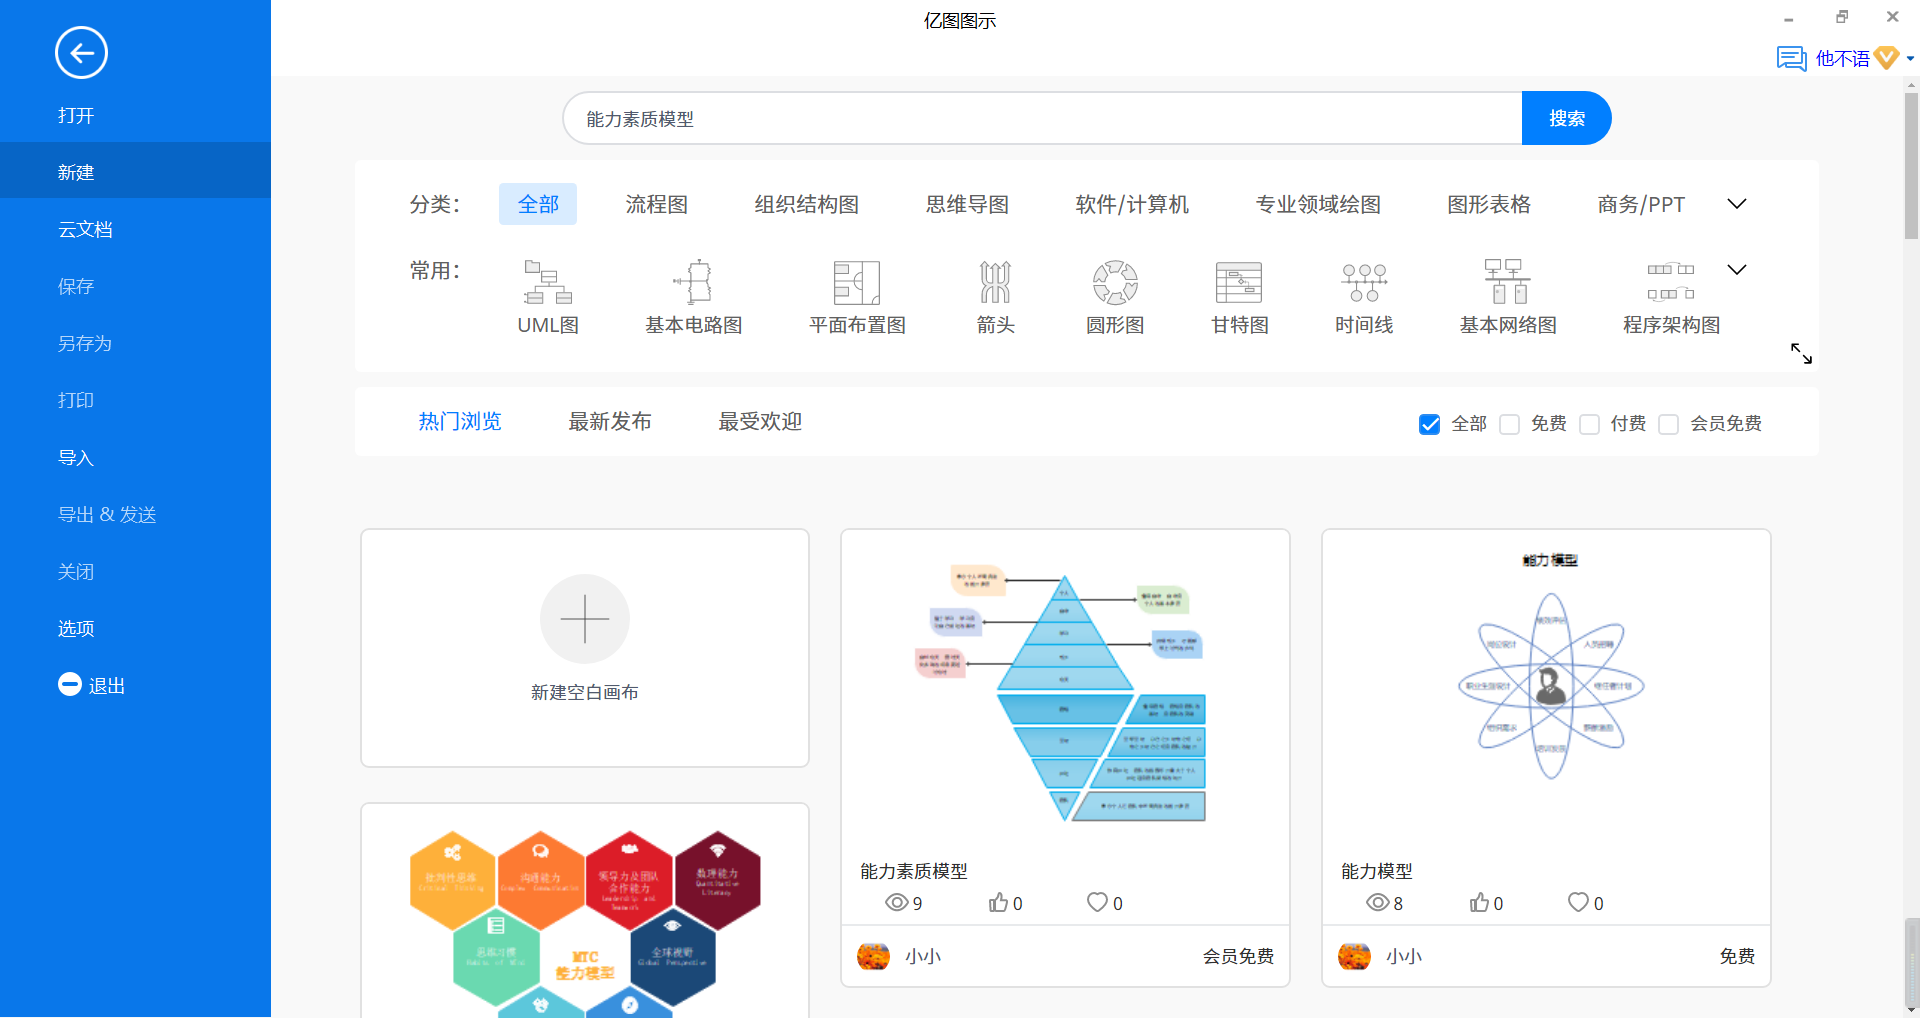Select the 时间线 icon

1363,283
